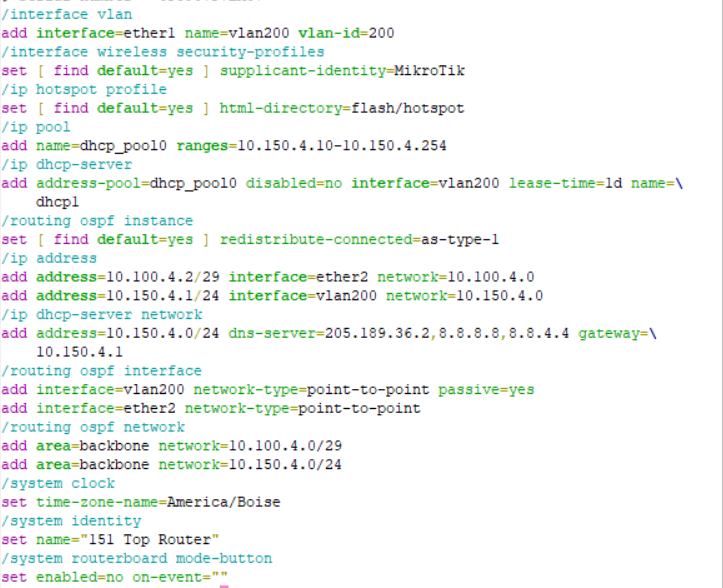The image size is (723, 588).
Task: Click the '/ip pool' line
Action: coord(36,127)
